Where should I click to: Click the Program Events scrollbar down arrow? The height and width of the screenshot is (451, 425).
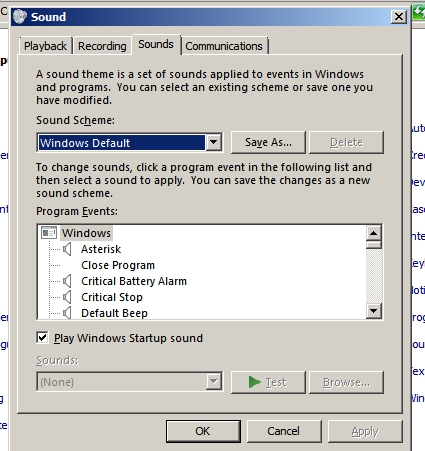[374, 311]
